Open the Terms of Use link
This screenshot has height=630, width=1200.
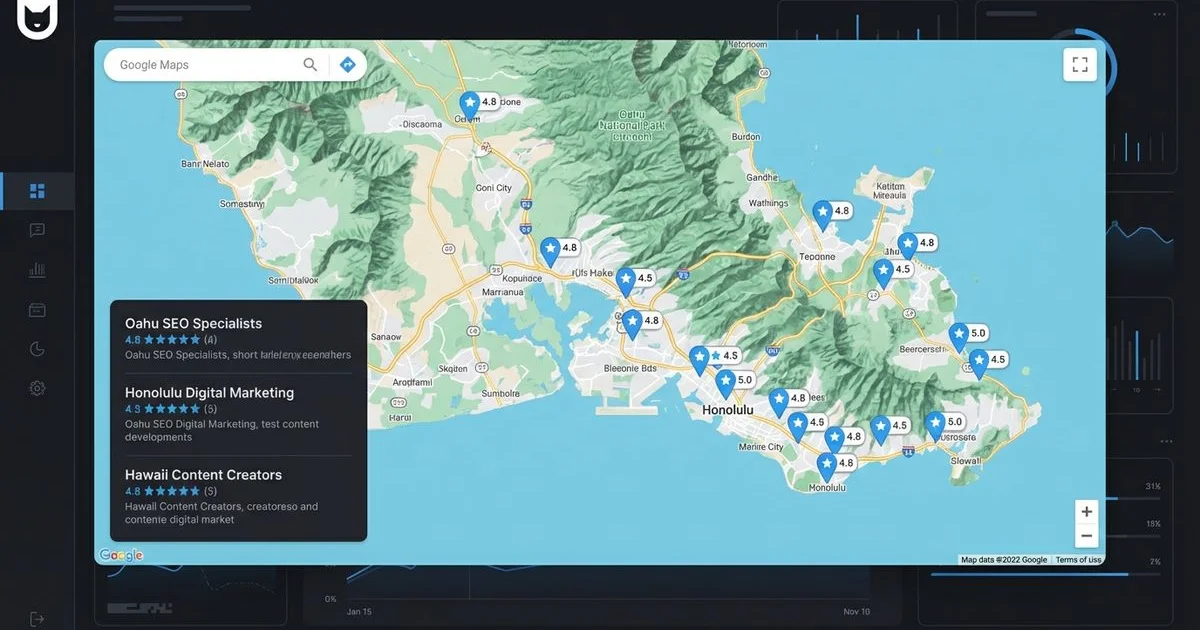[1078, 559]
